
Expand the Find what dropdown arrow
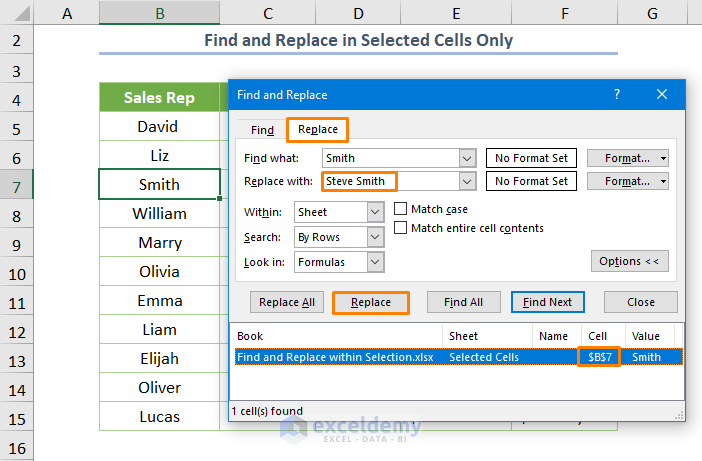(466, 158)
